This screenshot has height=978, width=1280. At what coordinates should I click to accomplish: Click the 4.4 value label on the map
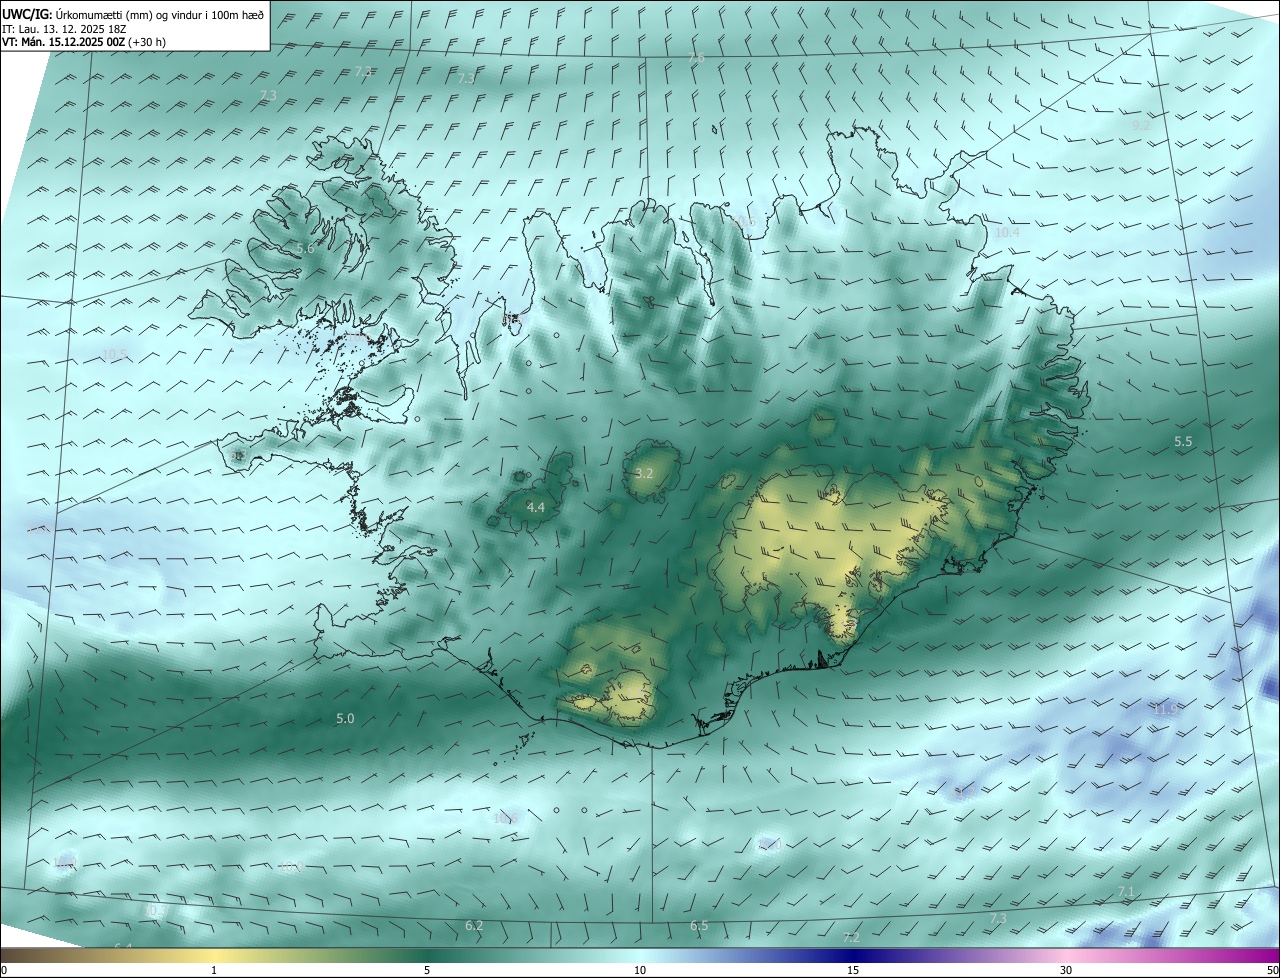click(536, 508)
